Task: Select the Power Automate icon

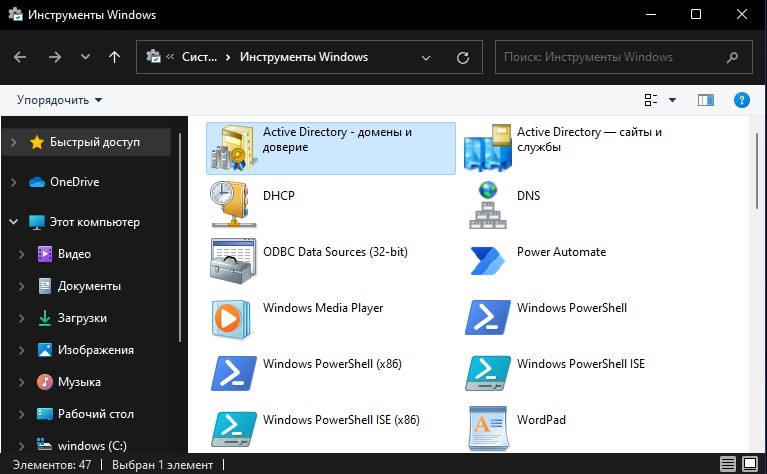Action: [487, 261]
